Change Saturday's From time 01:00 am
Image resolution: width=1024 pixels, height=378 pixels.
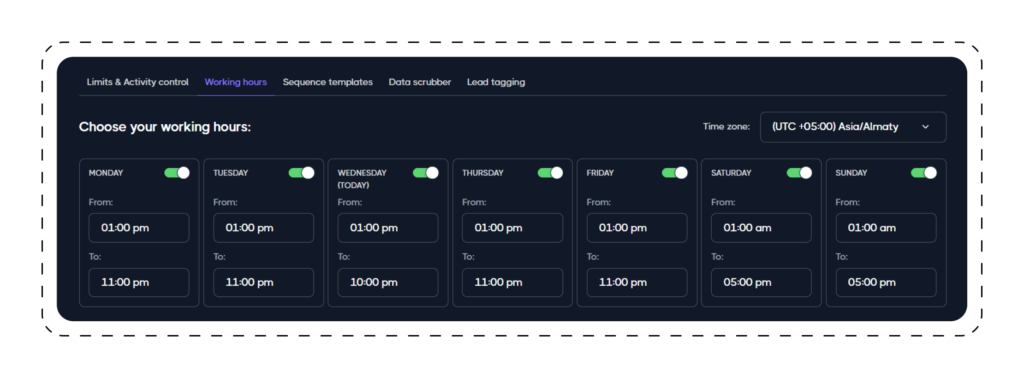[761, 228]
